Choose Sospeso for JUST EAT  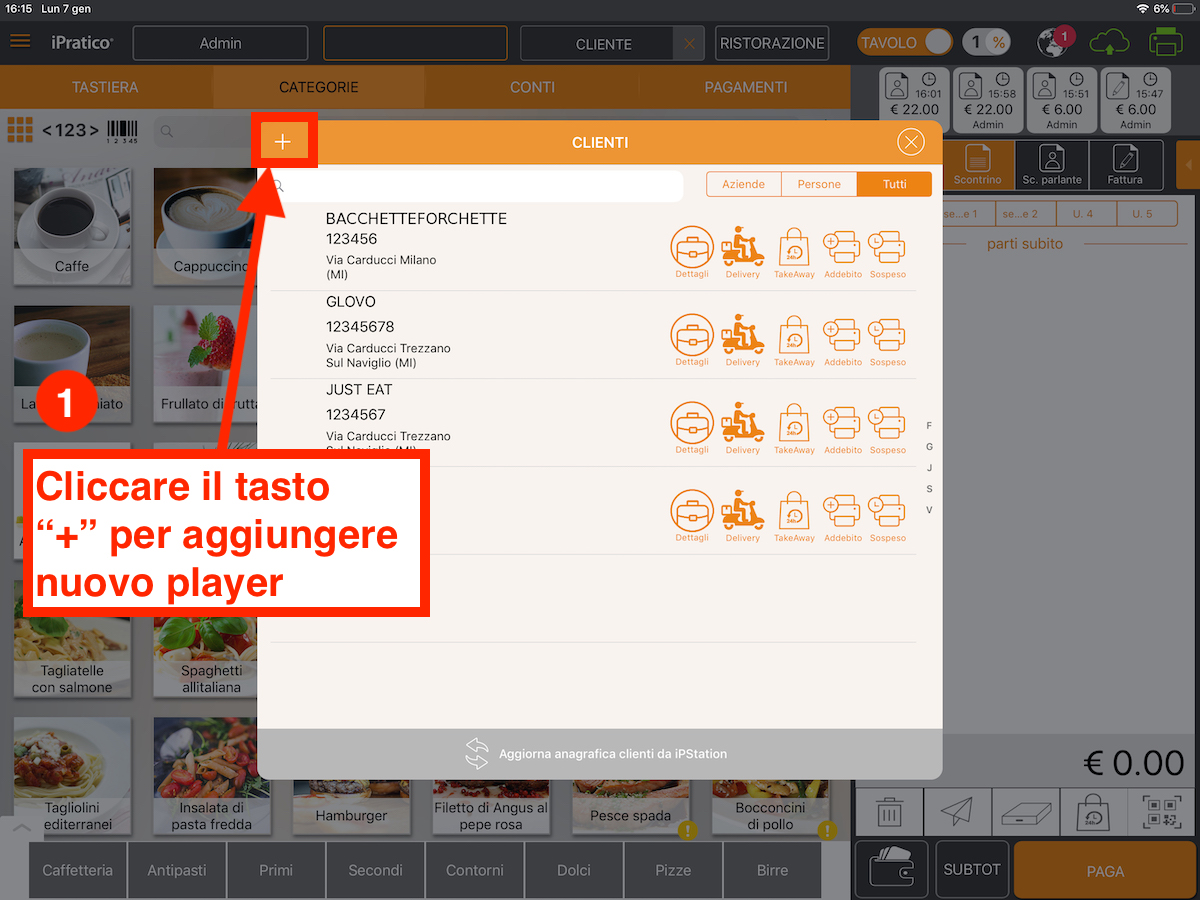click(888, 428)
